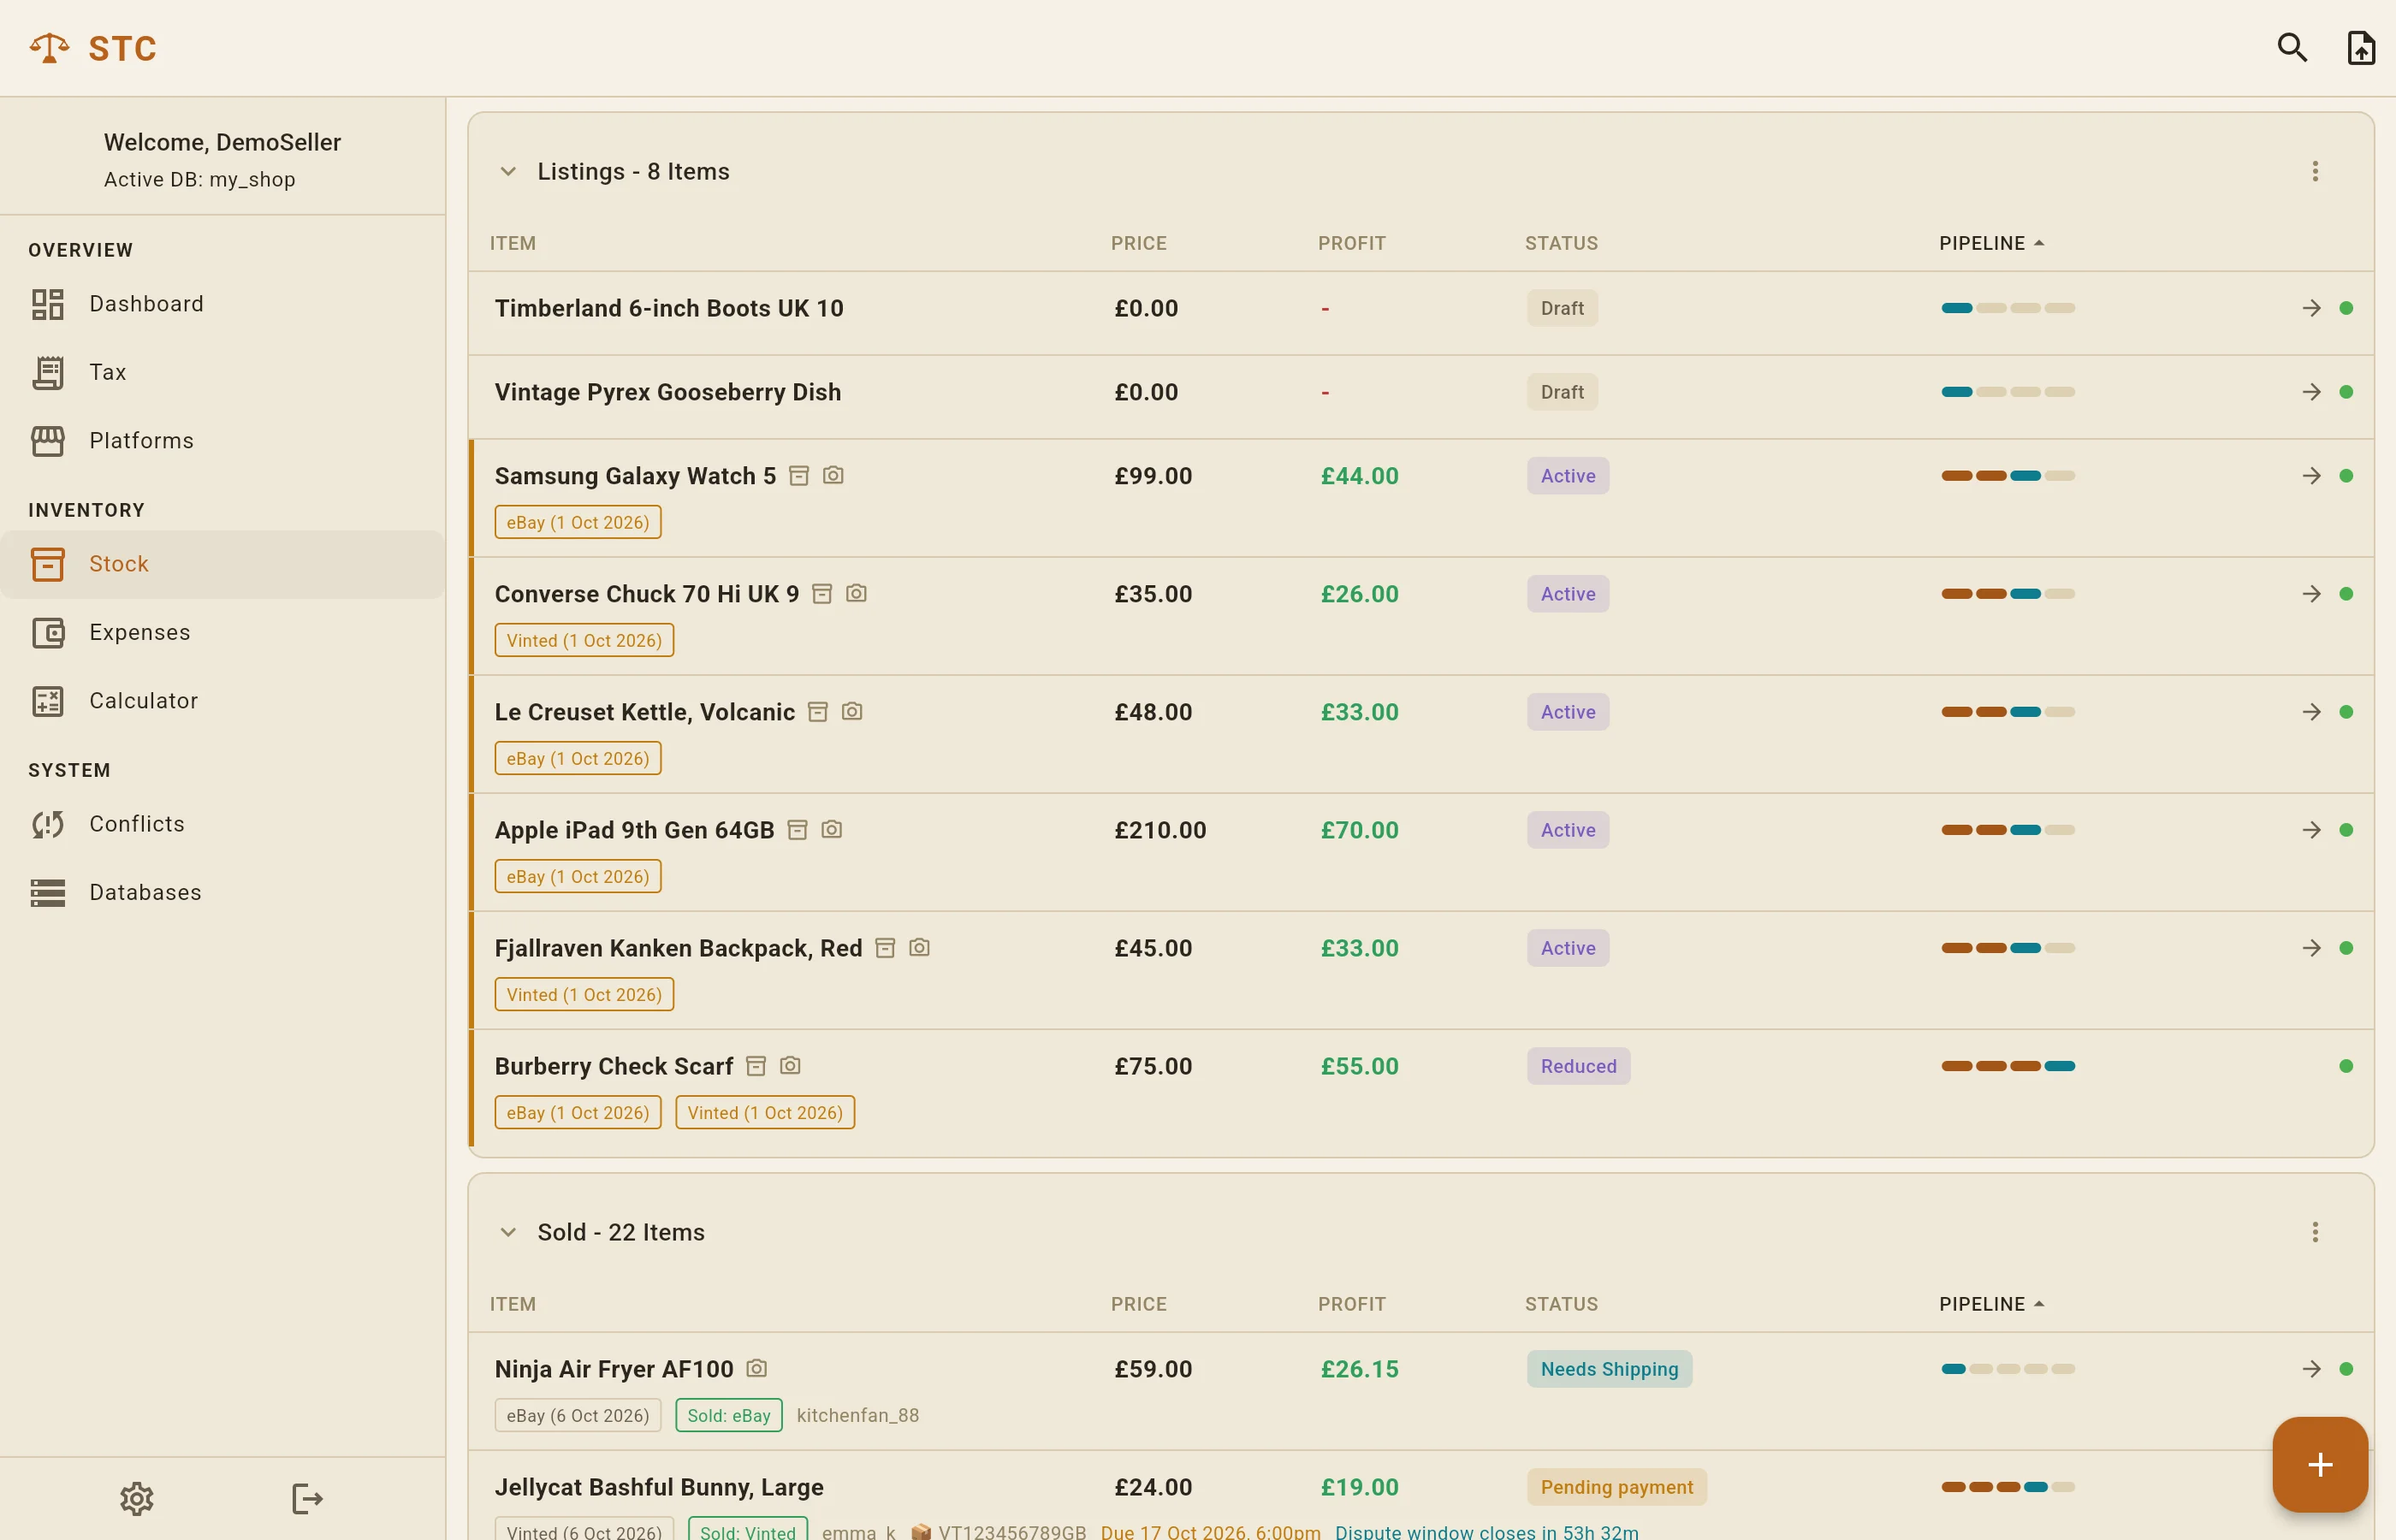Click pipeline progress bar for Burberry Check Scarf
Viewport: 2396px width, 1540px height.
coord(2008,1066)
